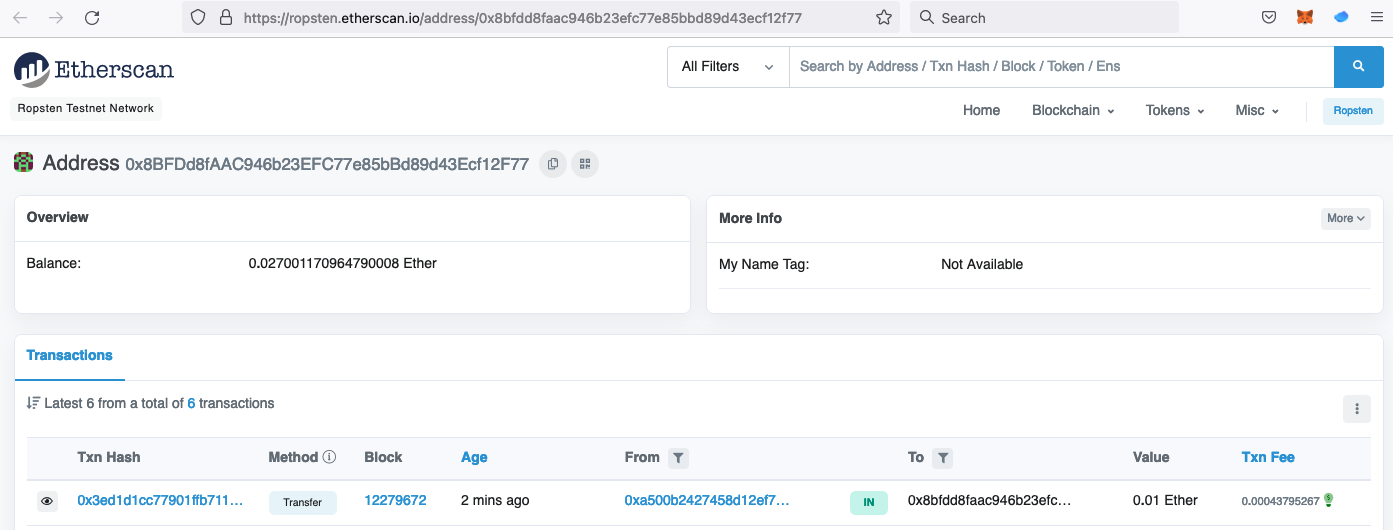The height and width of the screenshot is (530, 1393).
Task: Click the Ropsten network button
Action: [x=1353, y=111]
